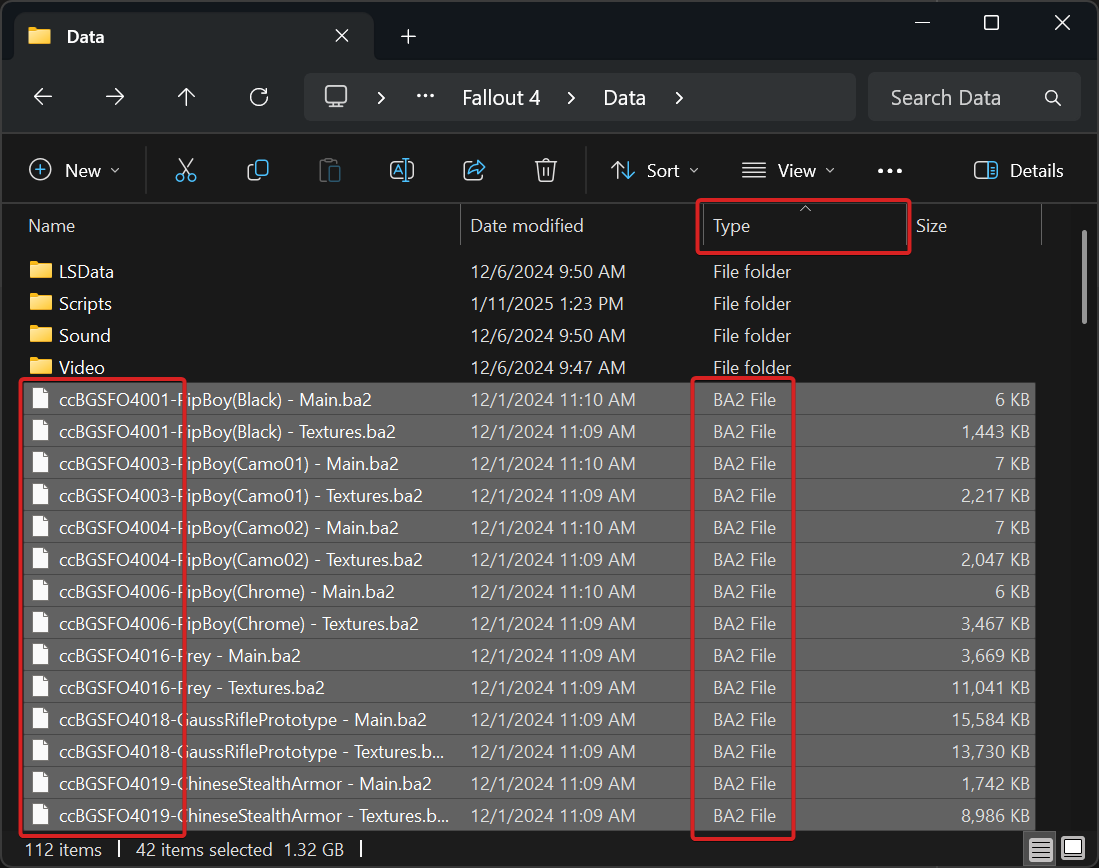
Task: Select ccBGSFO4001-PipBoy(Black) - Main.ba2
Action: (529, 399)
